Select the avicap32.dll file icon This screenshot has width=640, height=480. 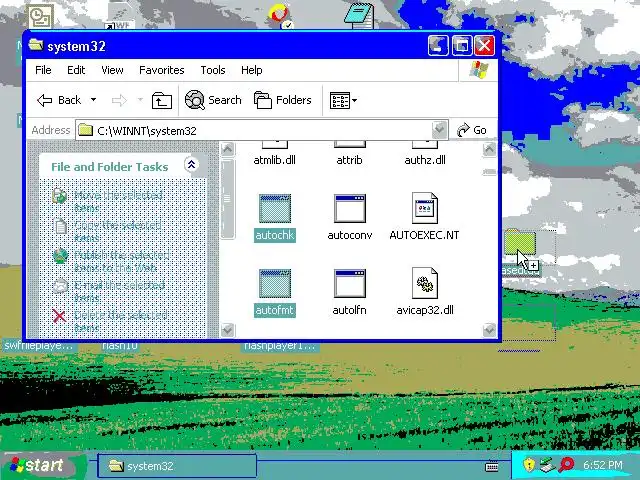424,283
